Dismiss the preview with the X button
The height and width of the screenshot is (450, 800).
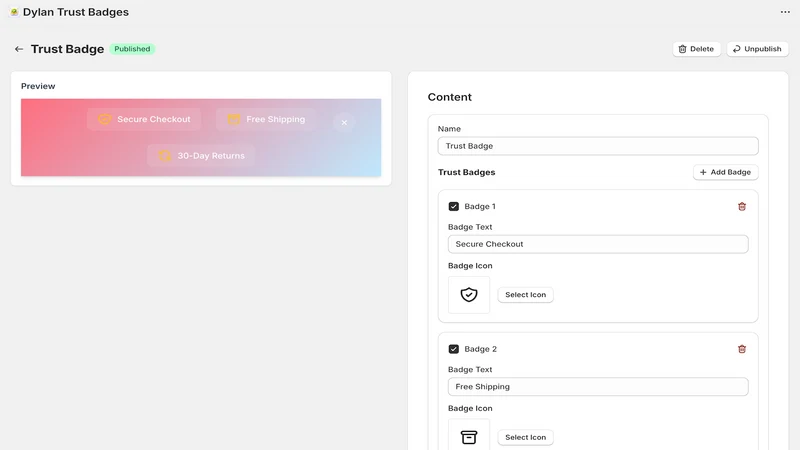tap(344, 122)
